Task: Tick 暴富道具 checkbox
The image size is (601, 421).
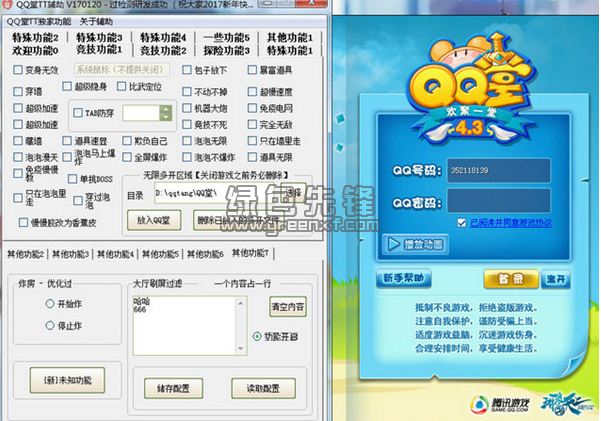Action: (x=252, y=70)
